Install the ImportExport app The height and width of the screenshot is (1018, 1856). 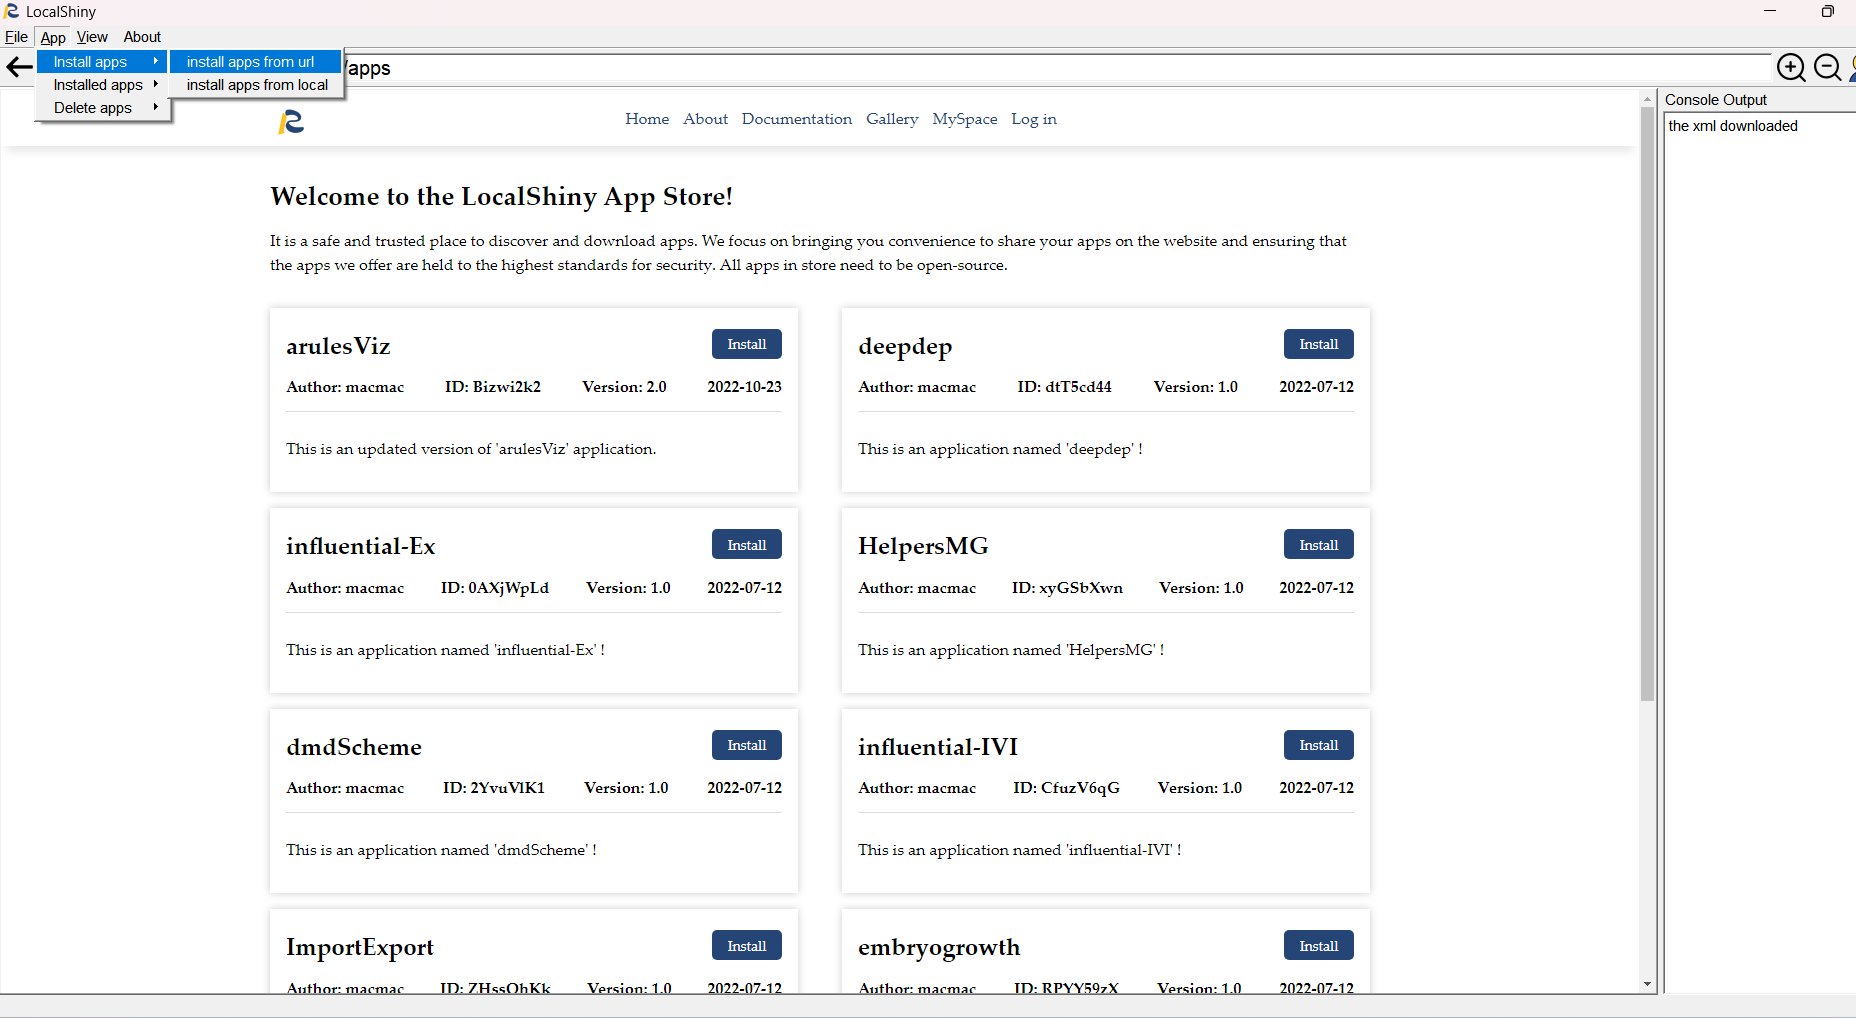[747, 946]
